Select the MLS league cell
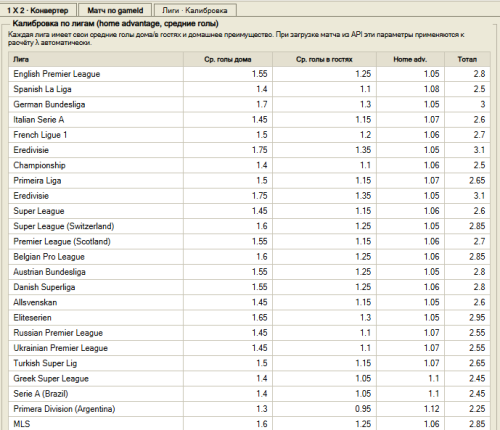500x430 pixels. [x=96, y=424]
